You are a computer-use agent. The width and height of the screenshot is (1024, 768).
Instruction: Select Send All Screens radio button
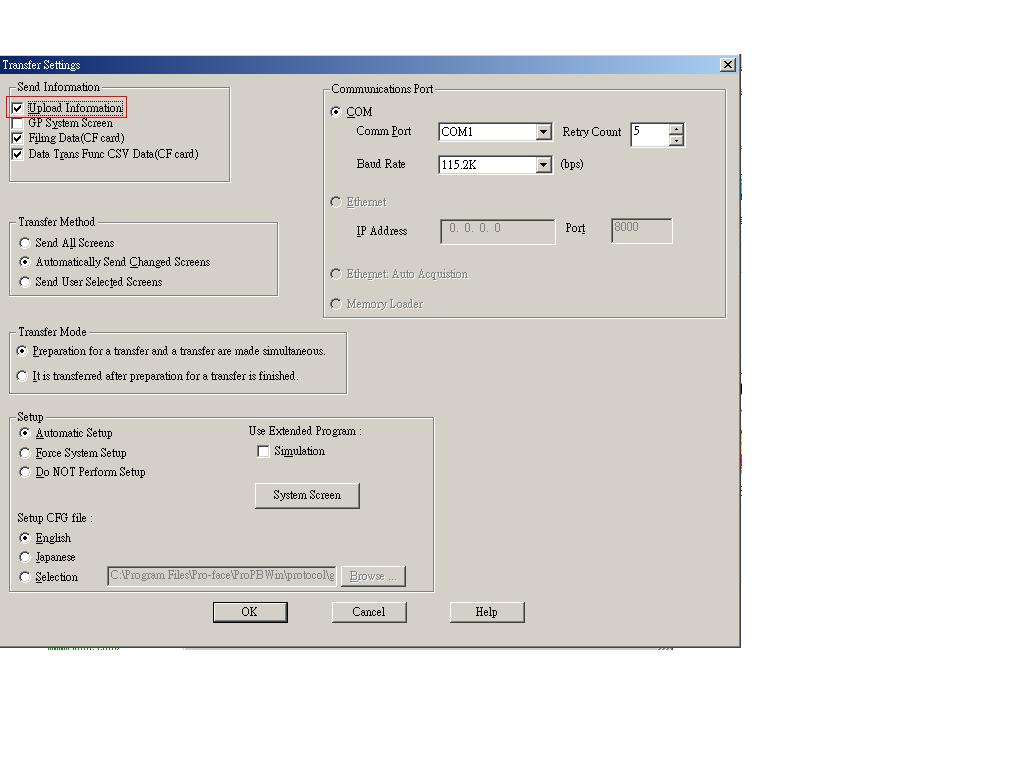(25, 243)
